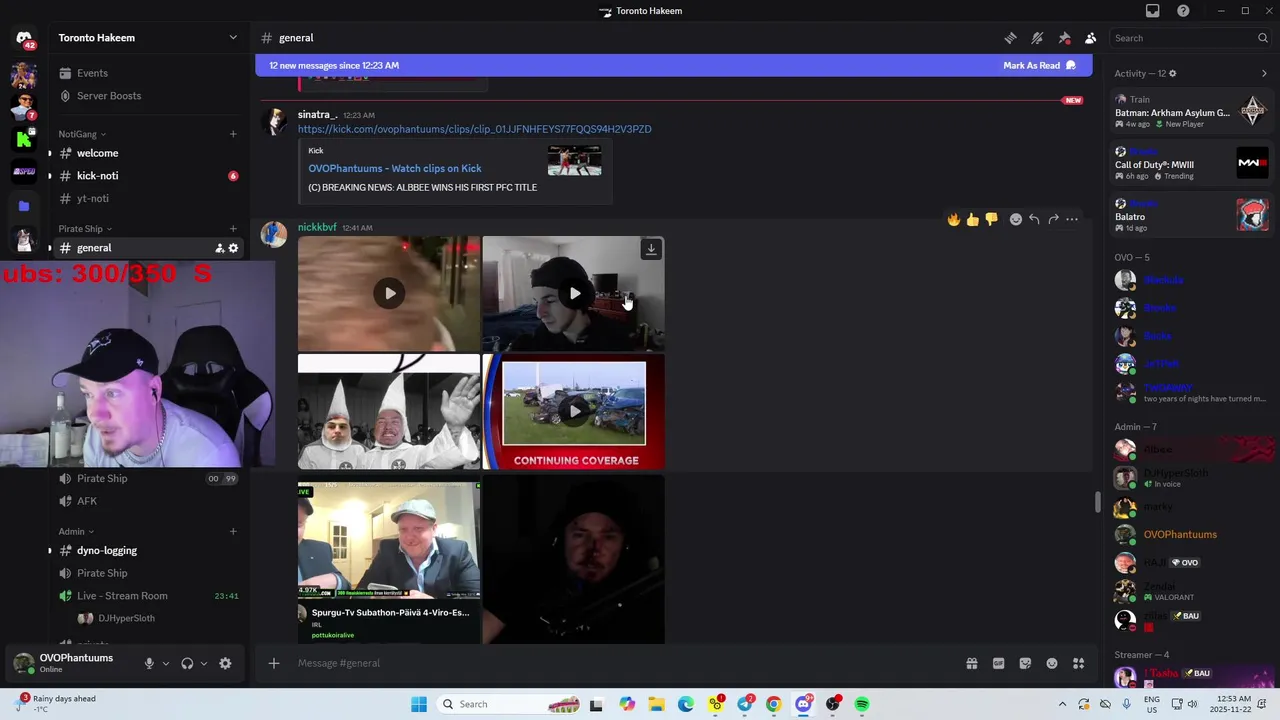Collapse the NotiGang category
The width and height of the screenshot is (1280, 720).
[x=83, y=134]
